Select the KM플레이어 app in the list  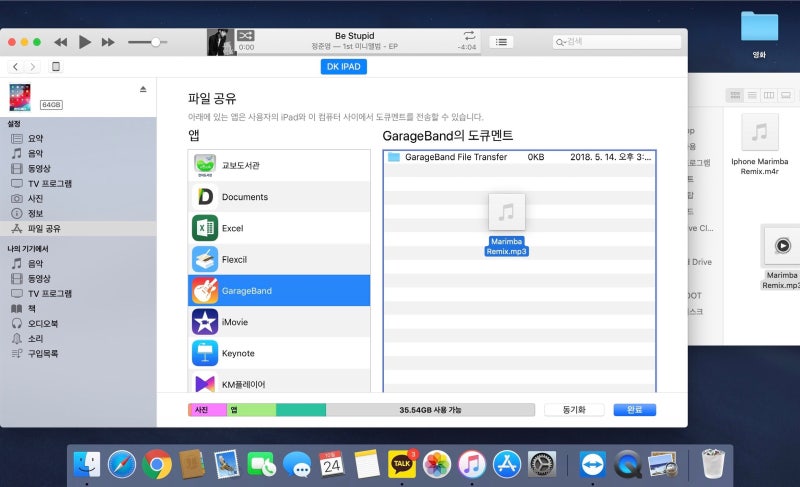coord(279,381)
